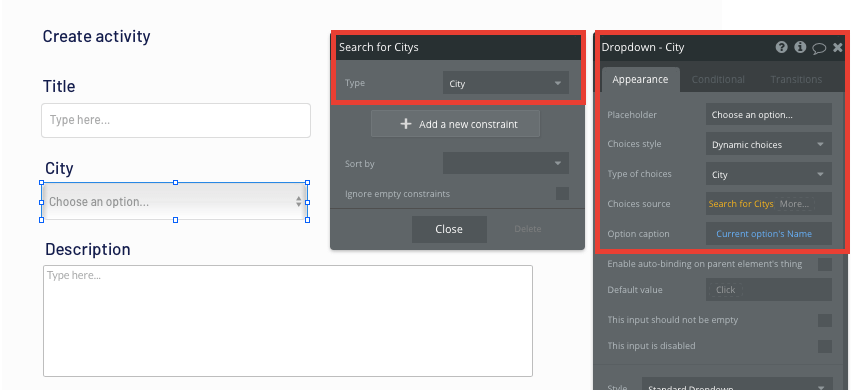Open the Type of choices dropdown
Viewport: 852px width, 390px height.
pyautogui.click(x=769, y=174)
